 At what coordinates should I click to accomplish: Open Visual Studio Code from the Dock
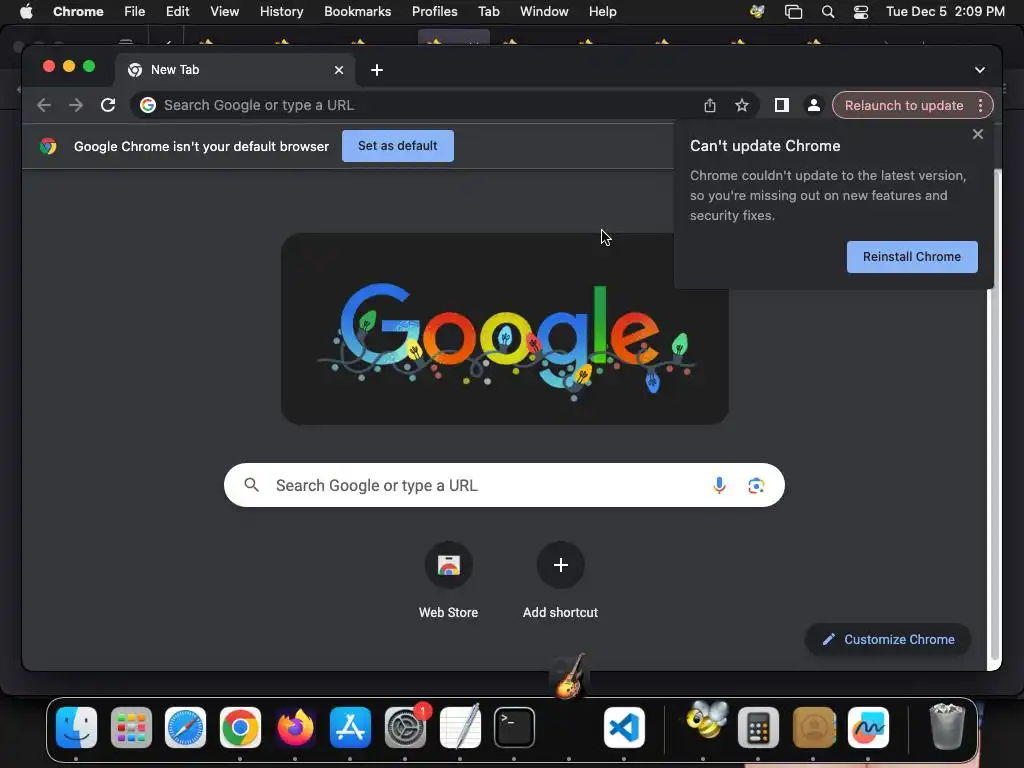(624, 727)
